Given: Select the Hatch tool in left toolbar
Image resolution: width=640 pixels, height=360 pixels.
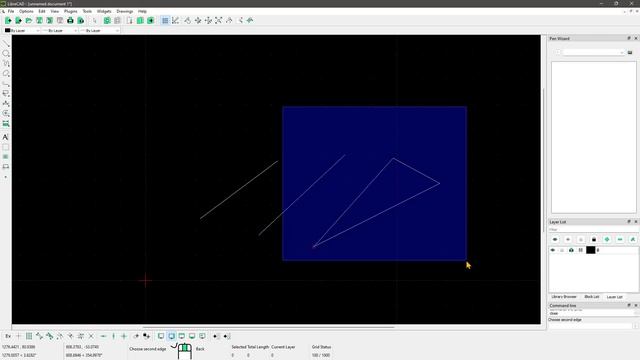Looking at the screenshot, I should [6, 147].
